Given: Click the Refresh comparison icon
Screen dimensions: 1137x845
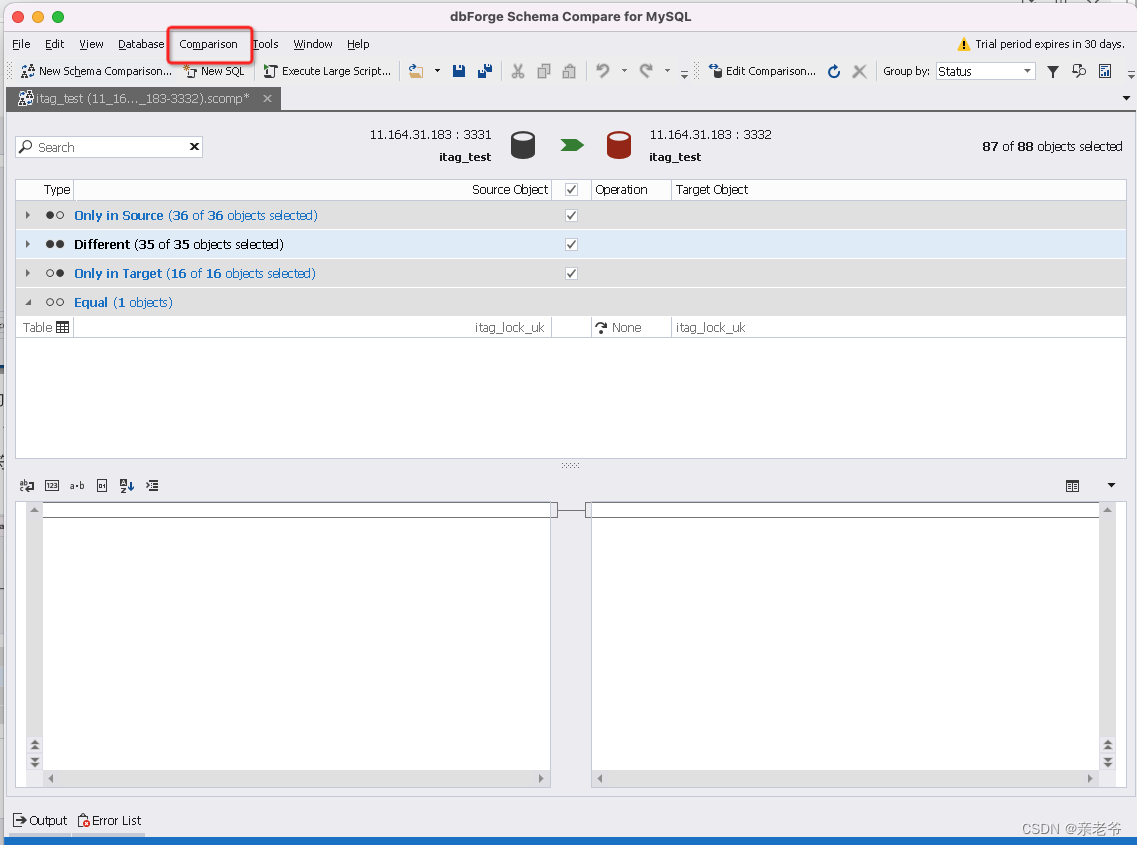Looking at the screenshot, I should [x=834, y=71].
